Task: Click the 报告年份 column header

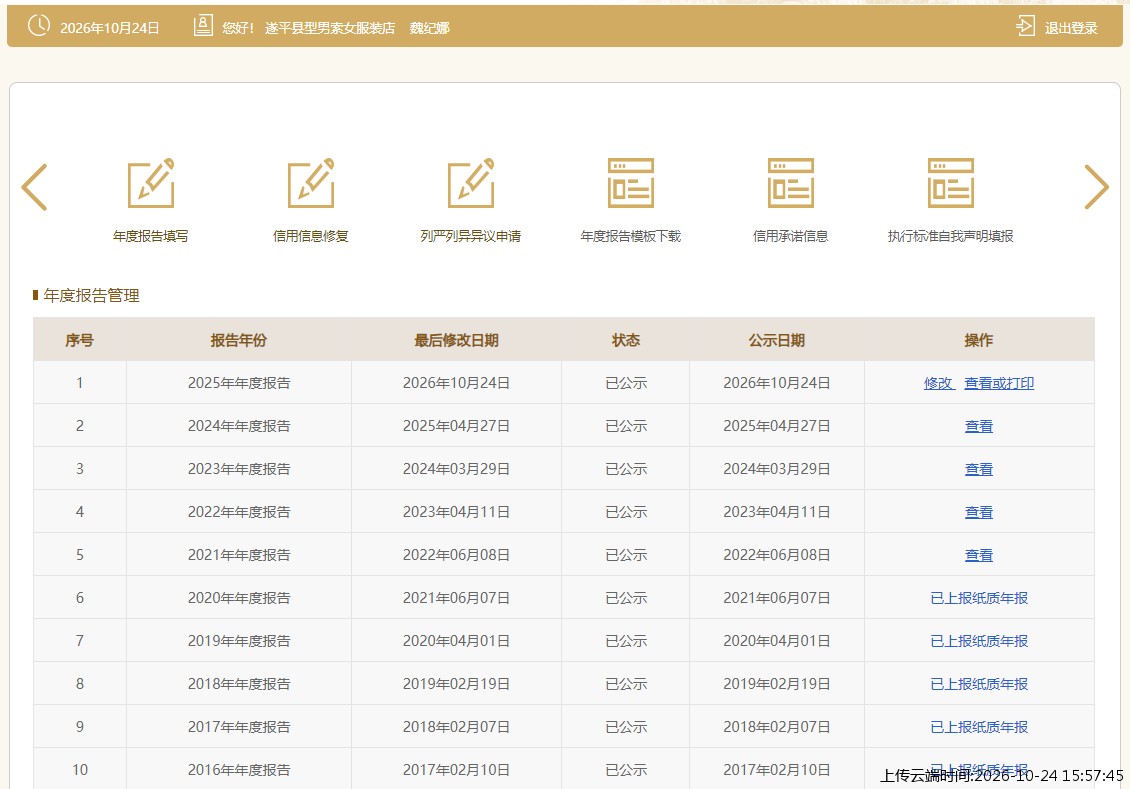Action: point(239,340)
